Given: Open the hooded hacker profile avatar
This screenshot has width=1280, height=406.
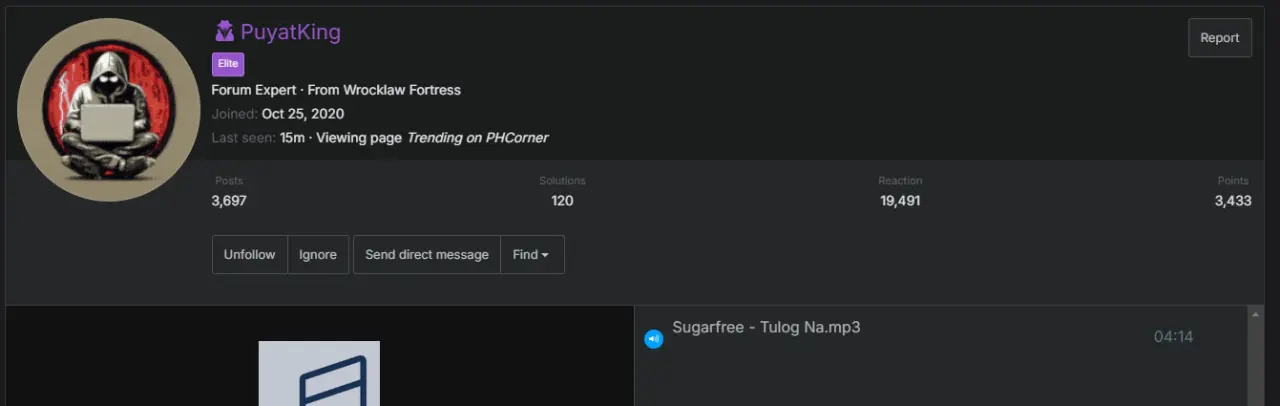Looking at the screenshot, I should tap(109, 109).
